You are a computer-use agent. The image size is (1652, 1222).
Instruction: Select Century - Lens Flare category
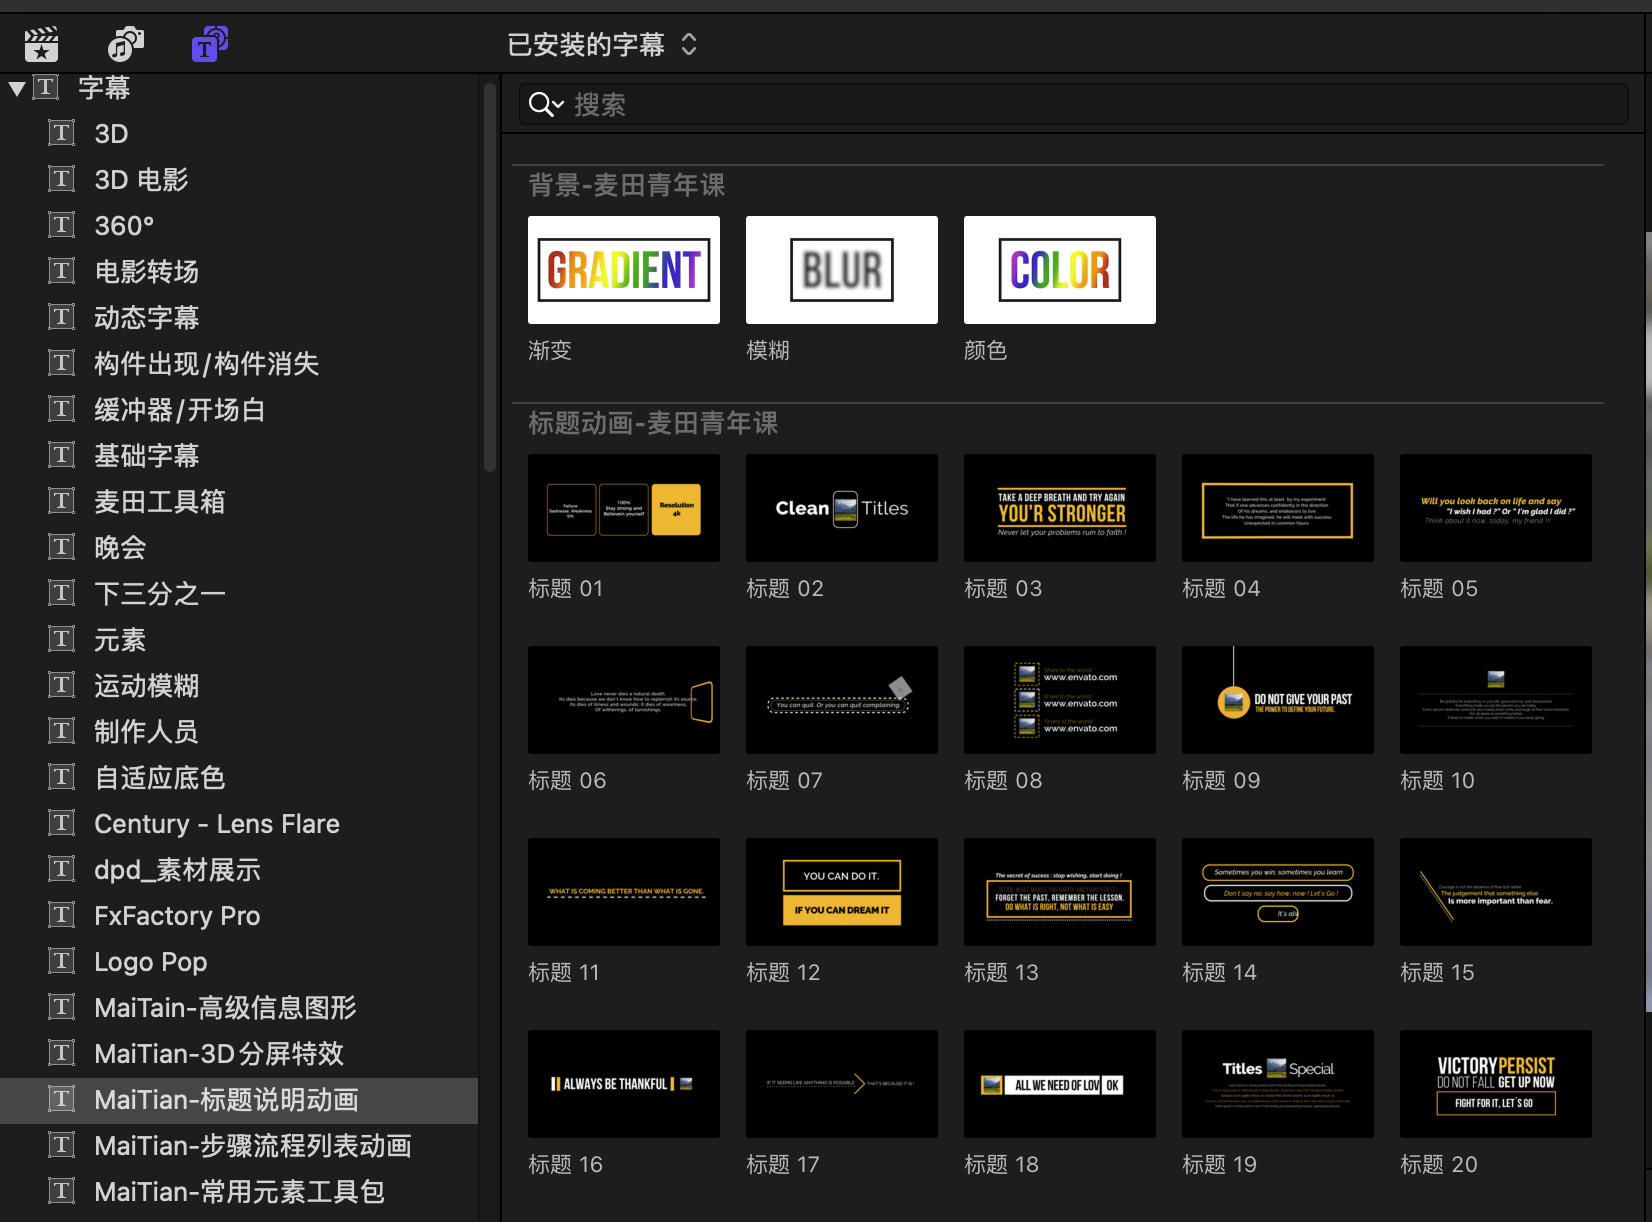pyautogui.click(x=240, y=824)
